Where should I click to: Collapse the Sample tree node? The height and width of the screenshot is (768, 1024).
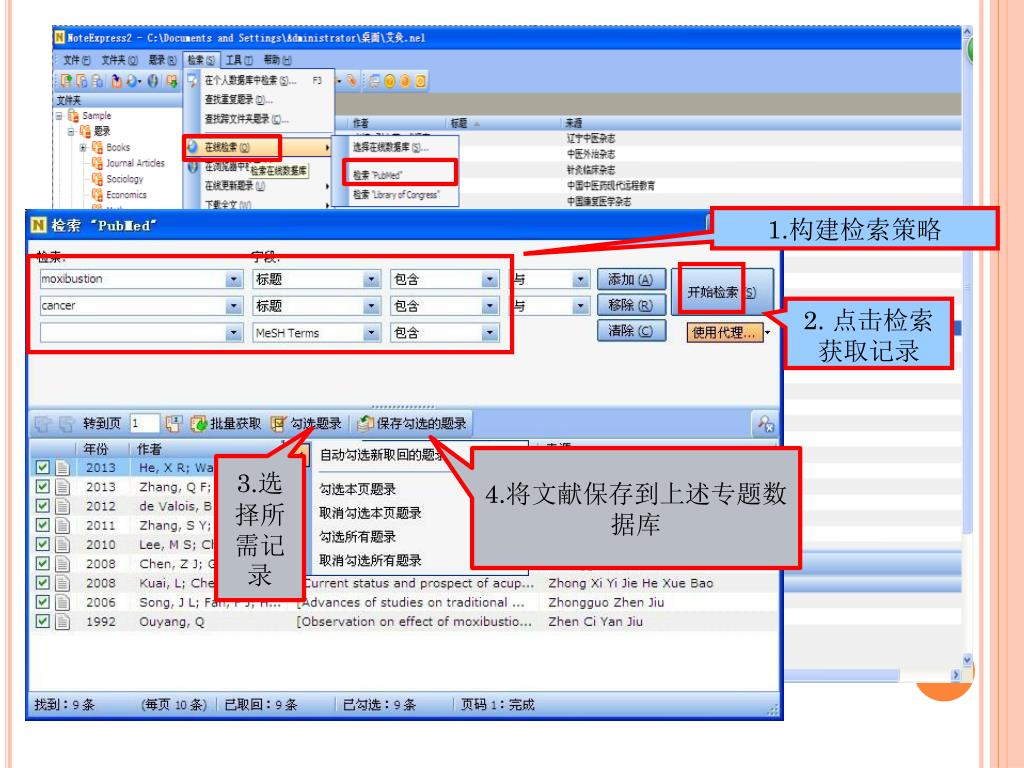coord(59,116)
